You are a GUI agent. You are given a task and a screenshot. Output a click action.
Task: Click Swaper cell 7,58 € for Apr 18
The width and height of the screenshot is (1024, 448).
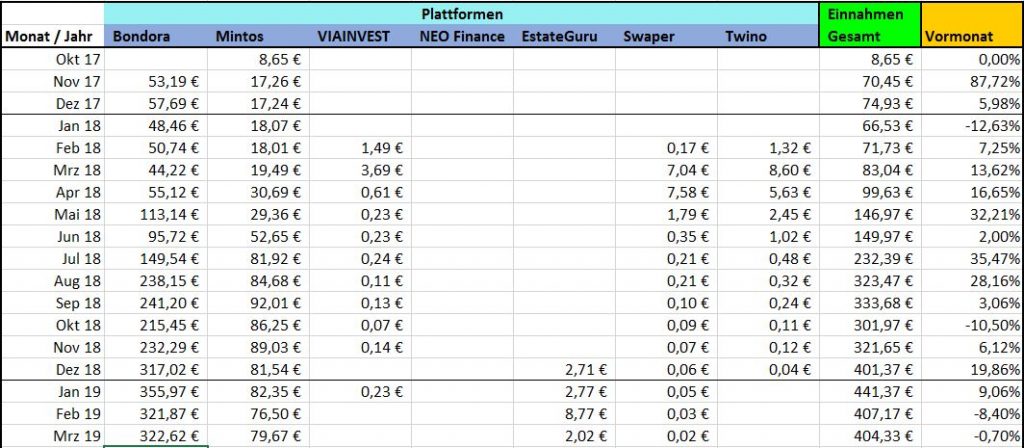[666, 192]
